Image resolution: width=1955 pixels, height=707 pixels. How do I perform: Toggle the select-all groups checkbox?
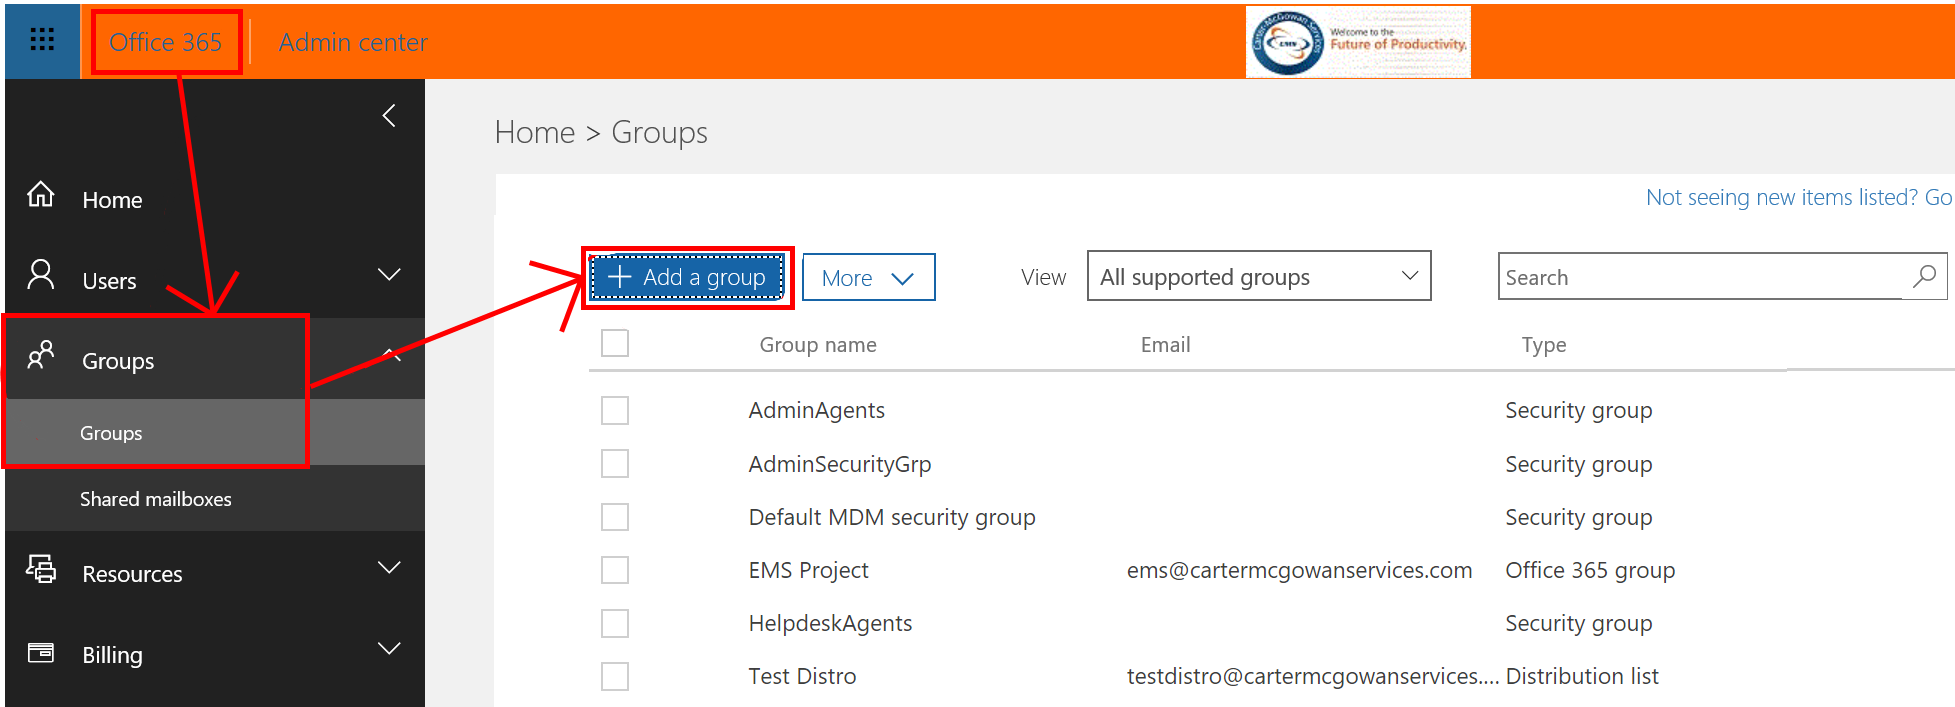(615, 343)
